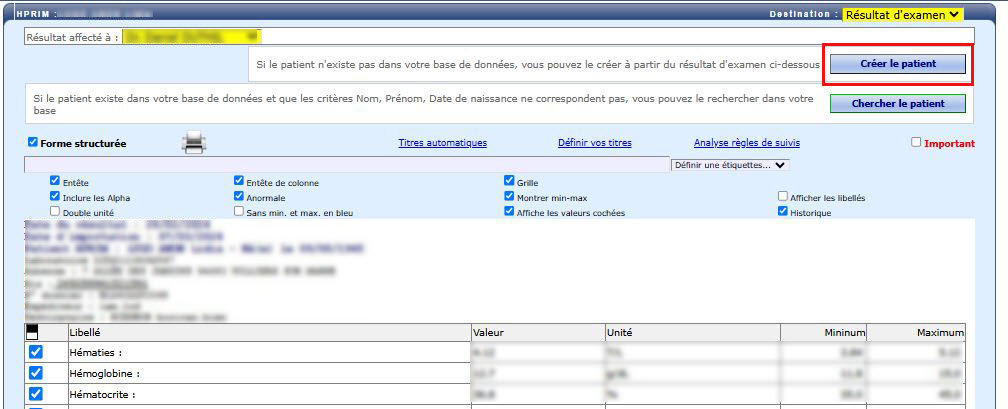The width and height of the screenshot is (1008, 409).
Task: Disable the Historique checkbox
Action: (783, 212)
